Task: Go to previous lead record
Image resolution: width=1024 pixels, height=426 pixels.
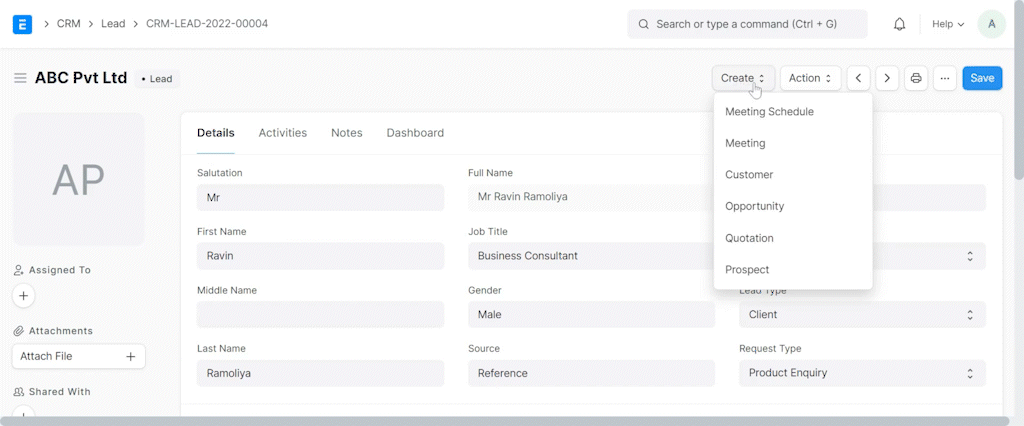Action: point(858,78)
